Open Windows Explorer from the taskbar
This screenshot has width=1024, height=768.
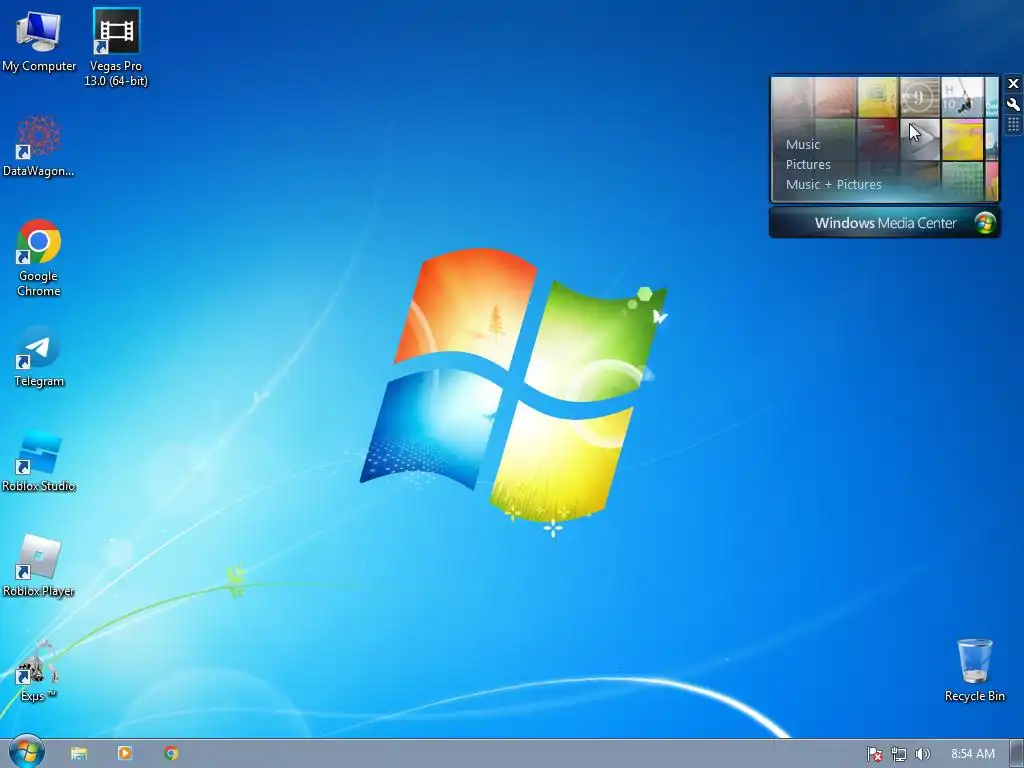(79, 753)
